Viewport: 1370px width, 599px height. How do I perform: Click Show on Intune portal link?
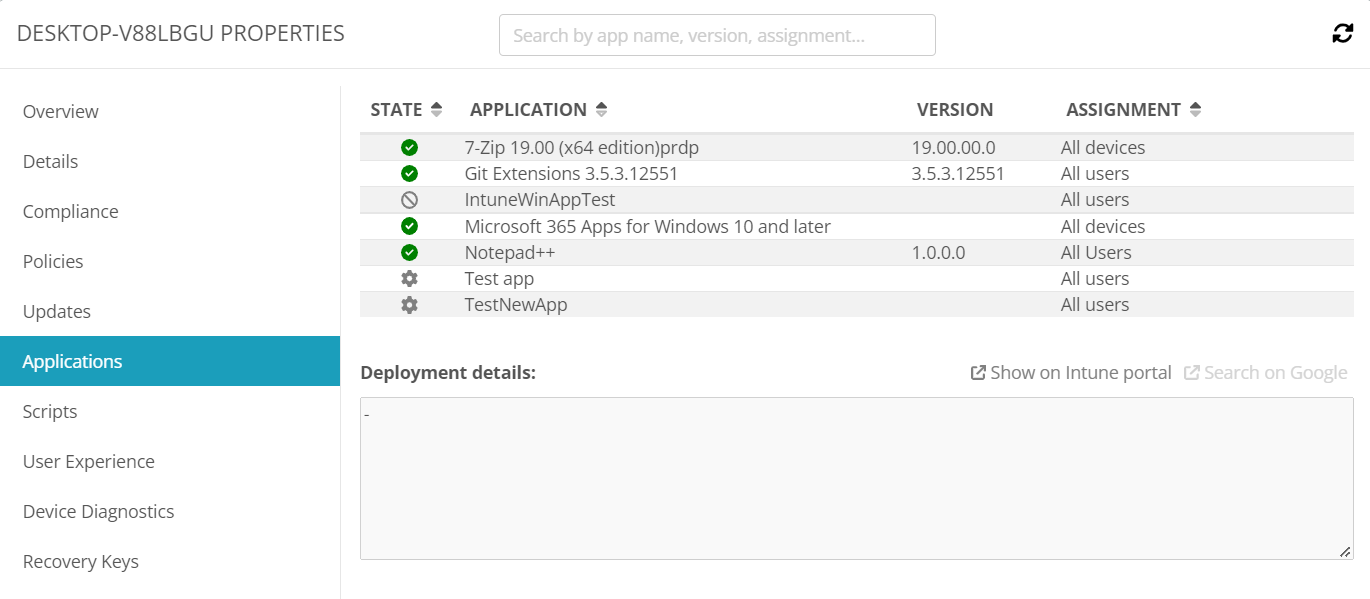tap(1071, 373)
